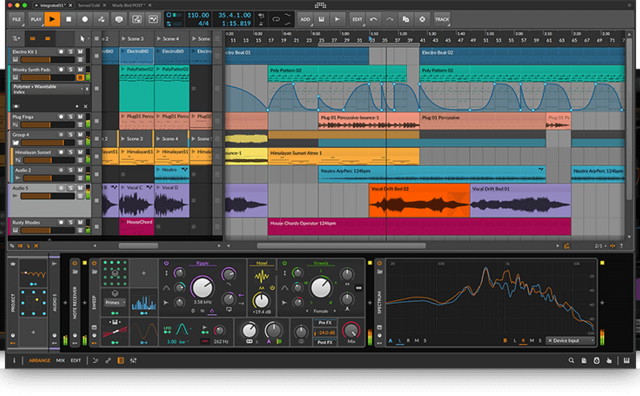Switch to the ARRANGE view
The width and height of the screenshot is (640, 396).
coord(39,360)
